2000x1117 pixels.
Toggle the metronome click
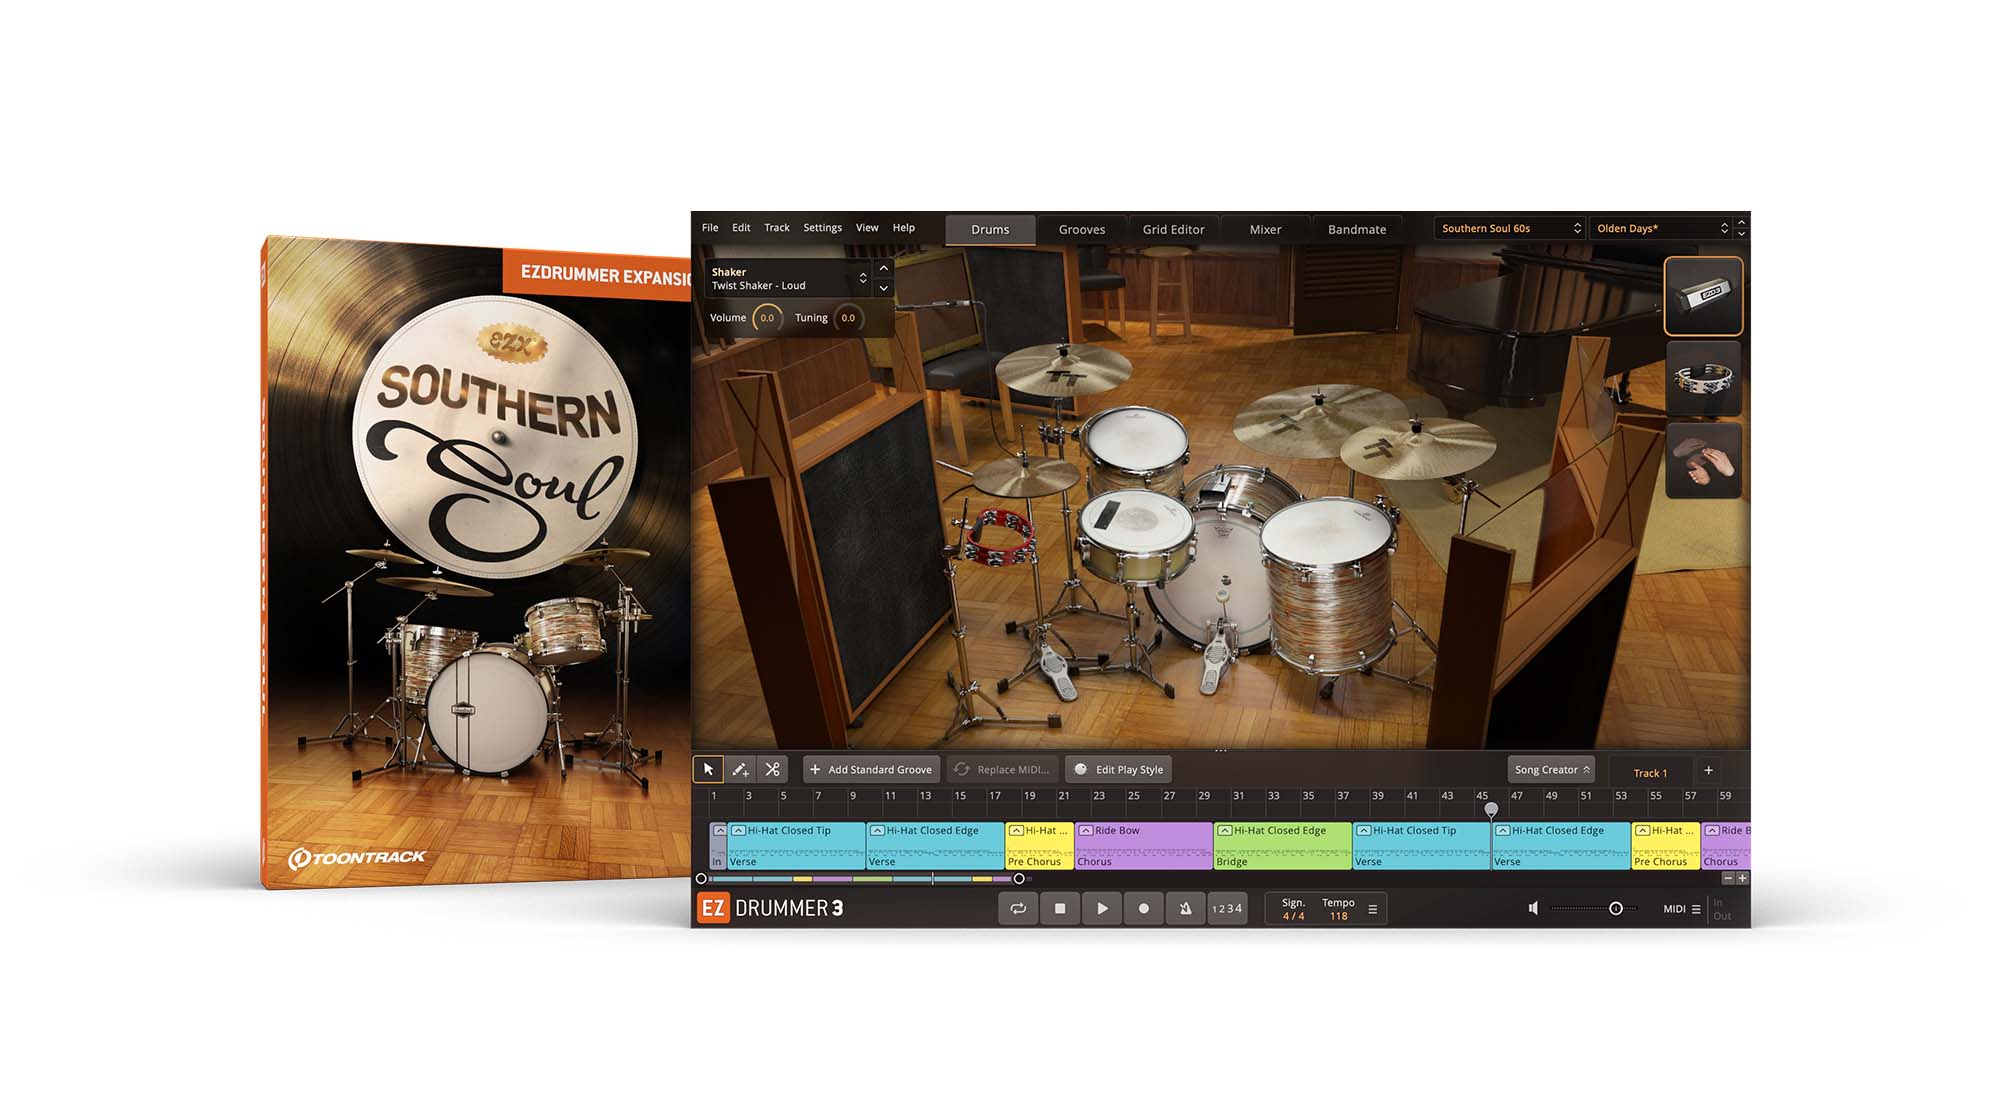(x=1185, y=908)
